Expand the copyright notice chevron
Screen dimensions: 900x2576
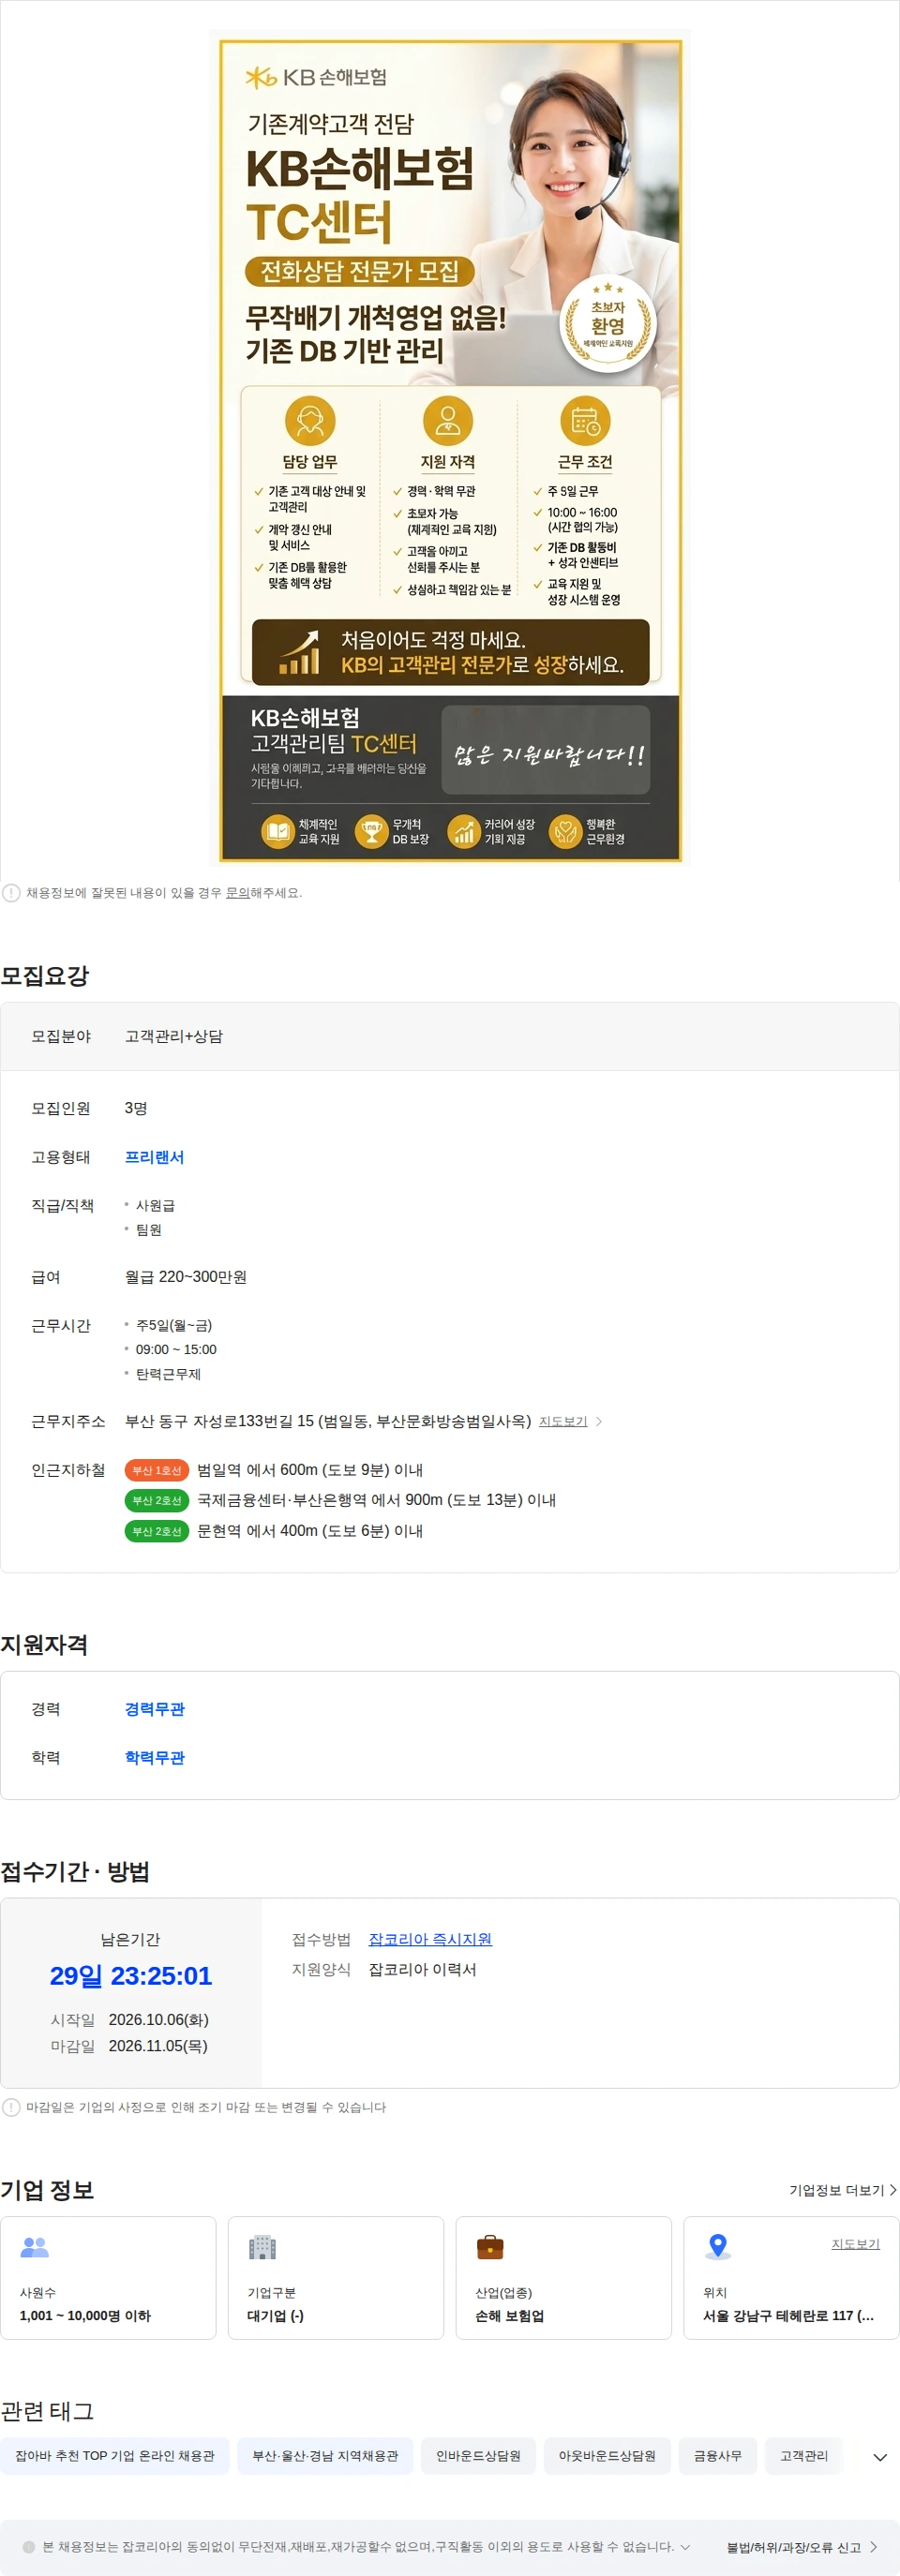click(x=685, y=2547)
